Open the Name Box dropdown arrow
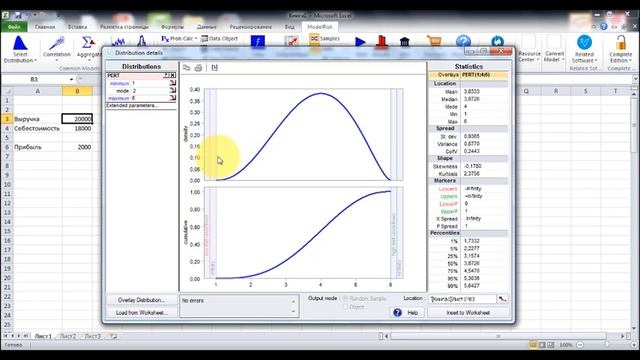The width and height of the screenshot is (640, 360). coord(71,79)
